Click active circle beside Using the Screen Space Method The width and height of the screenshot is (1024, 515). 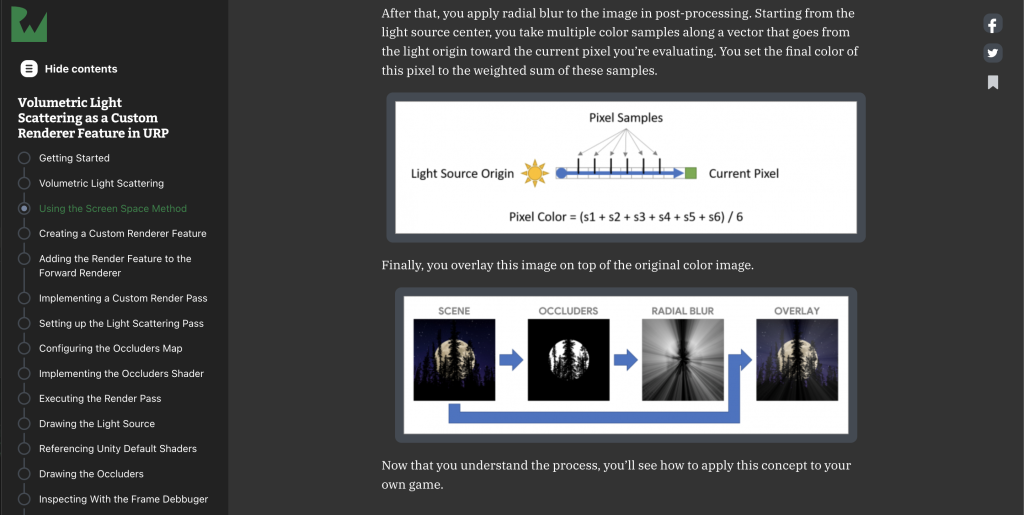[x=24, y=208]
